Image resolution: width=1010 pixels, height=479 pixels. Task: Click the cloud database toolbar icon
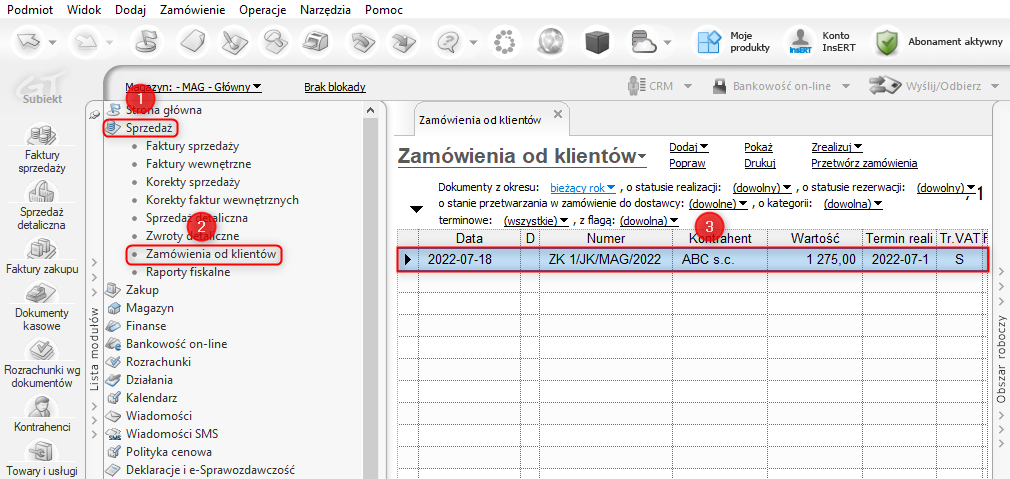[644, 42]
